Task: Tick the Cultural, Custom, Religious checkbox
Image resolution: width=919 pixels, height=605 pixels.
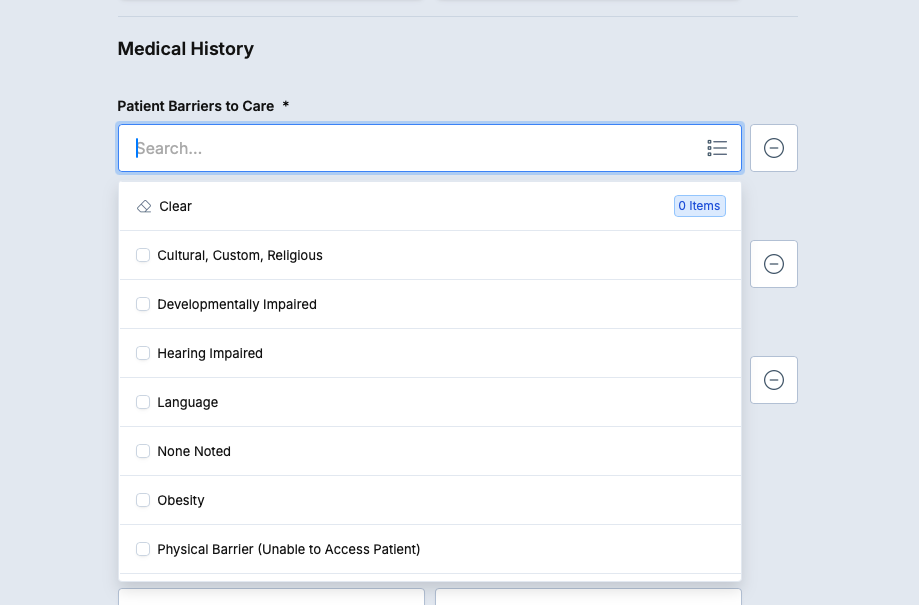Action: [x=143, y=255]
